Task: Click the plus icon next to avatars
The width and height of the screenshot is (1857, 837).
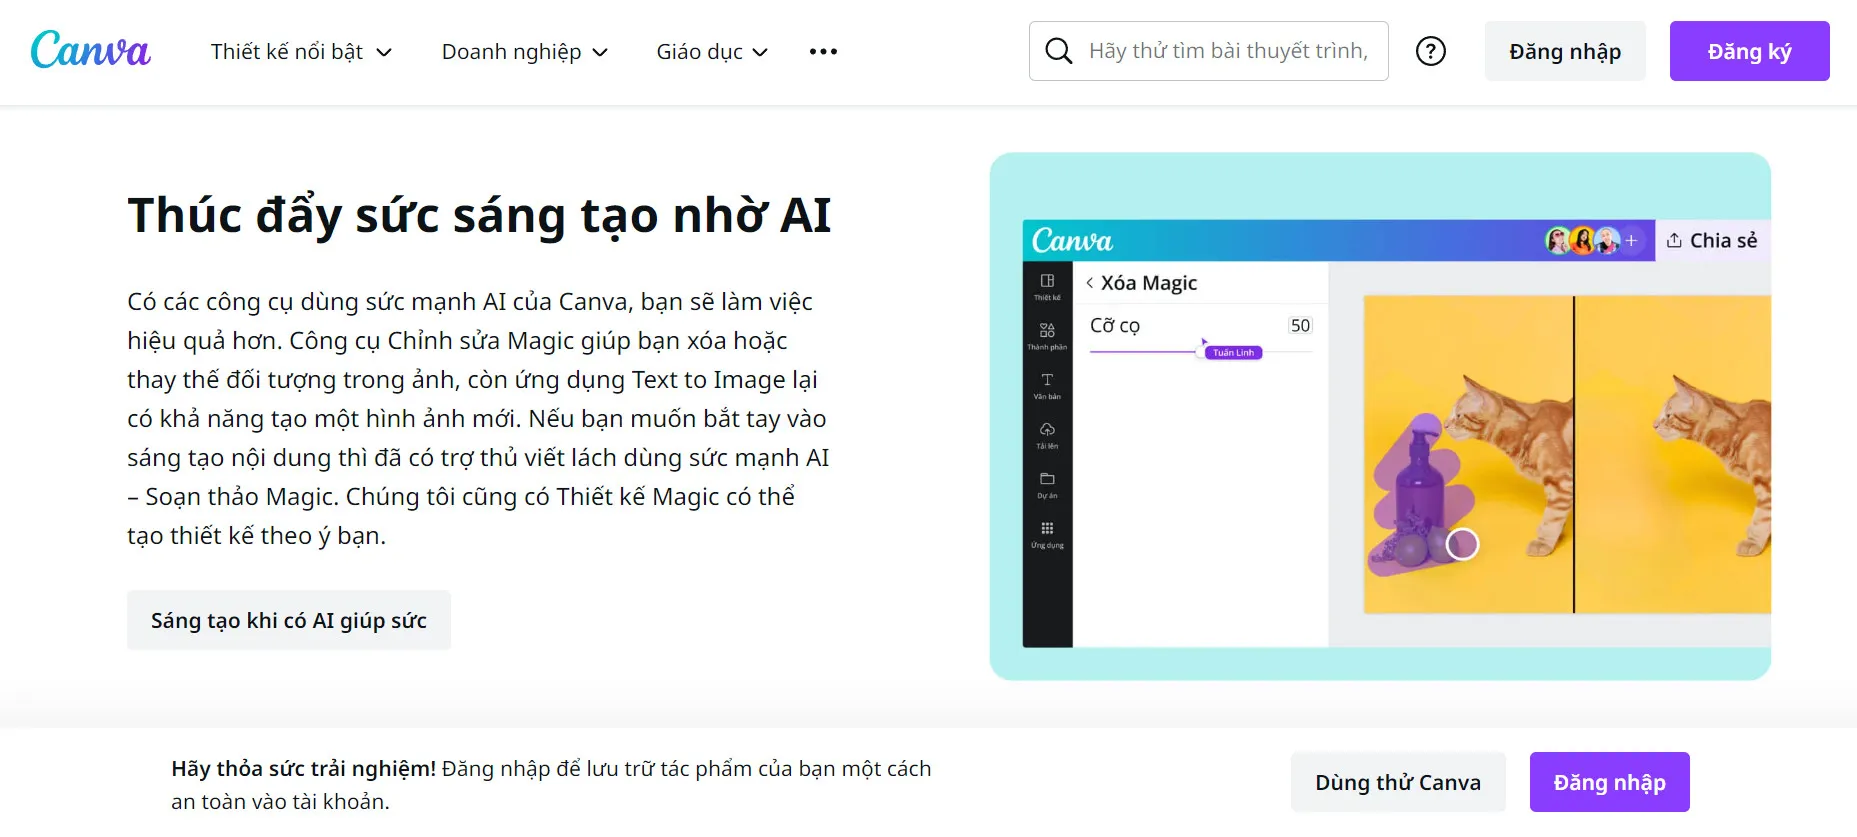Action: point(1631,240)
